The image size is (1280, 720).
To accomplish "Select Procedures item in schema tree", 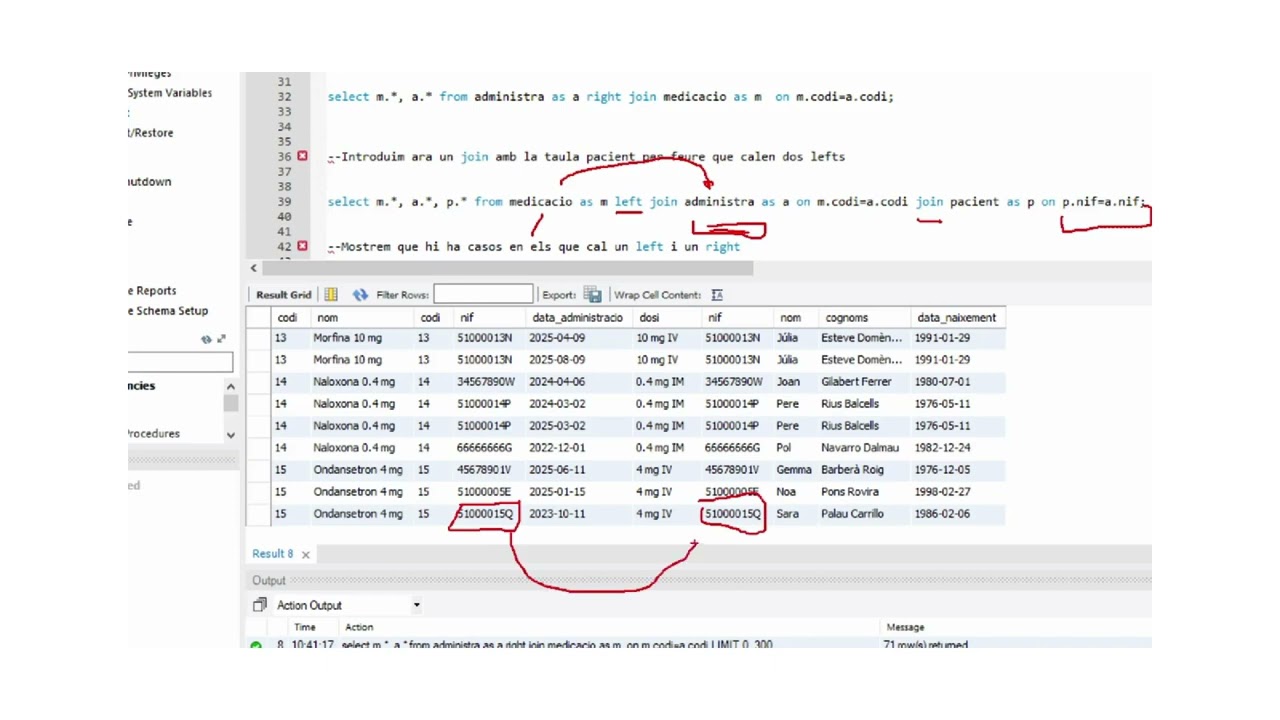I will (x=154, y=434).
